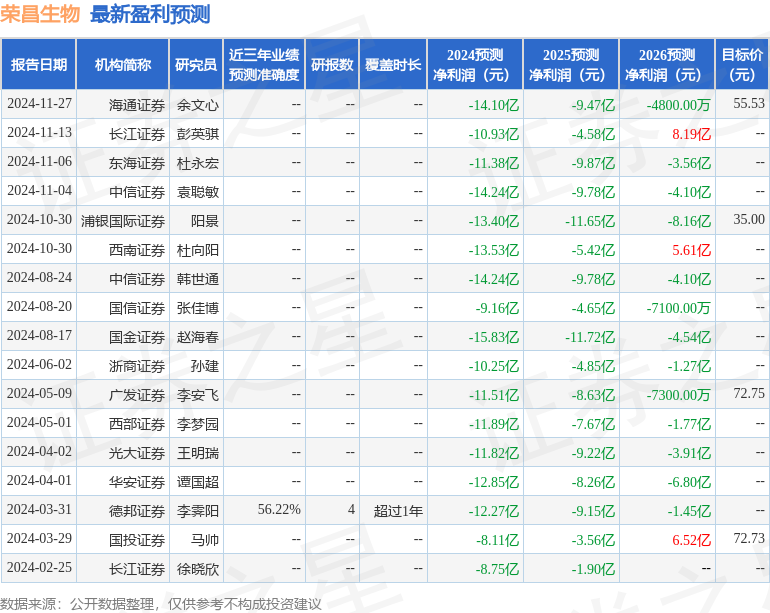Click the 56.22% accuracy value
Viewport: 770px width, 613px height.
tap(279, 509)
